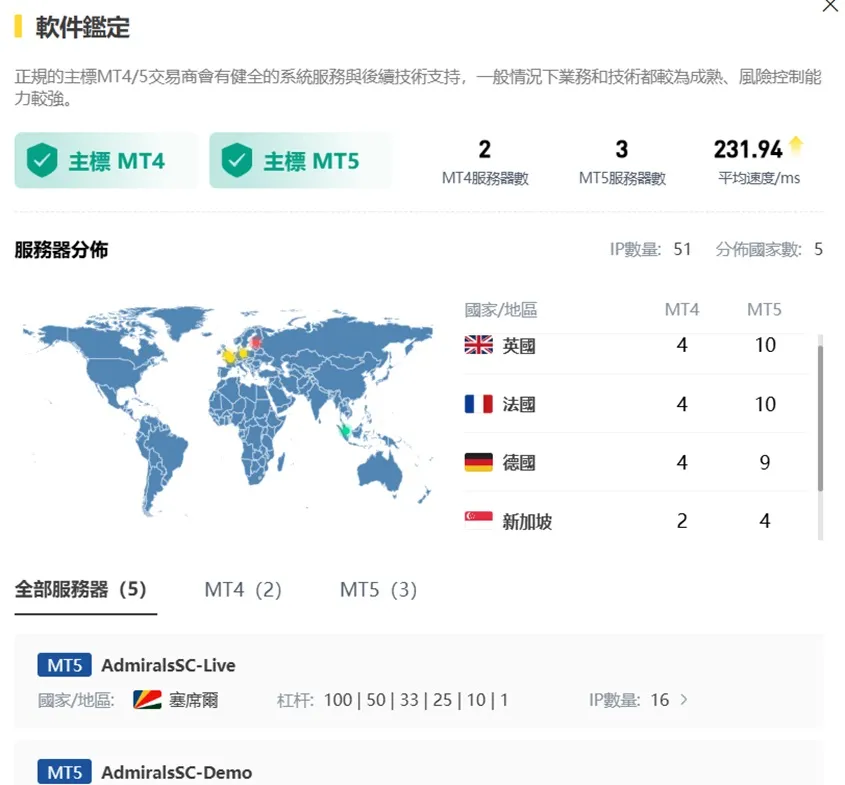This screenshot has width=845, height=785.
Task: Click 新加坡's MT4 count of 2
Action: [x=682, y=520]
